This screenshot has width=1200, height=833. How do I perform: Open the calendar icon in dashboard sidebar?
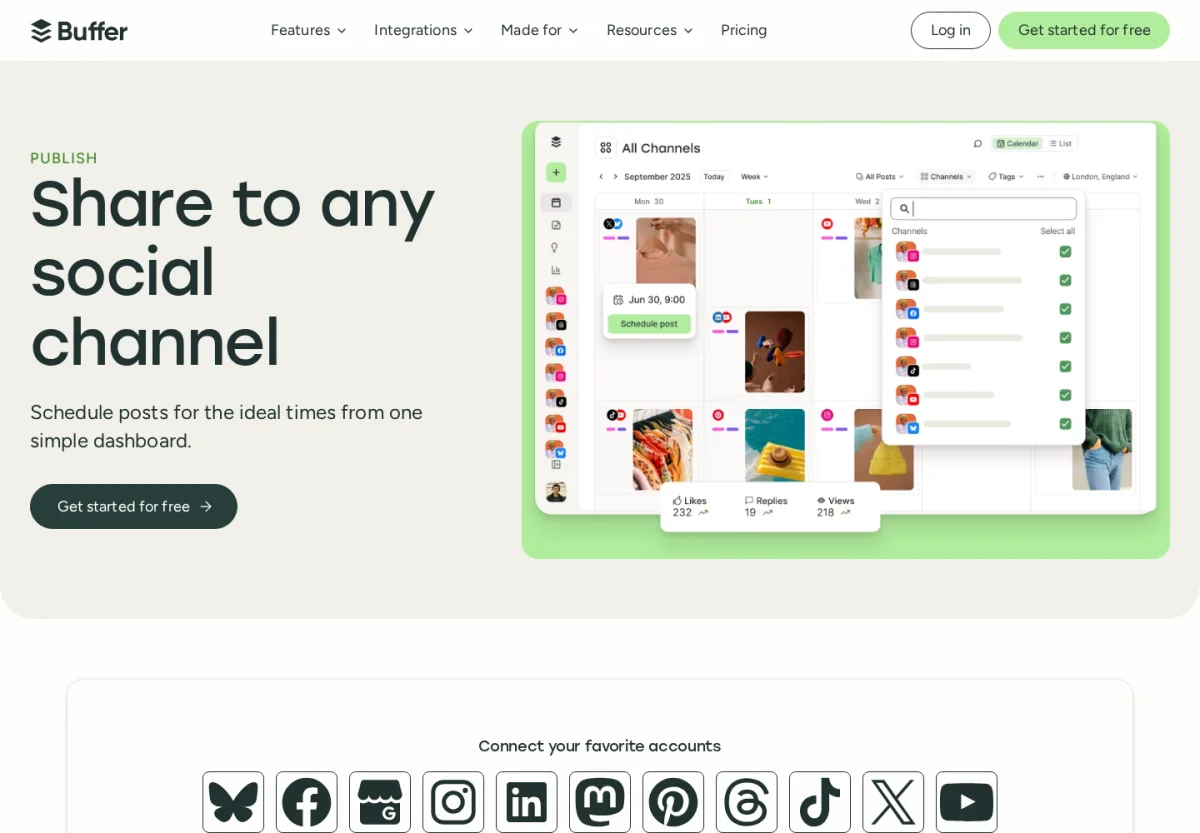(x=556, y=202)
